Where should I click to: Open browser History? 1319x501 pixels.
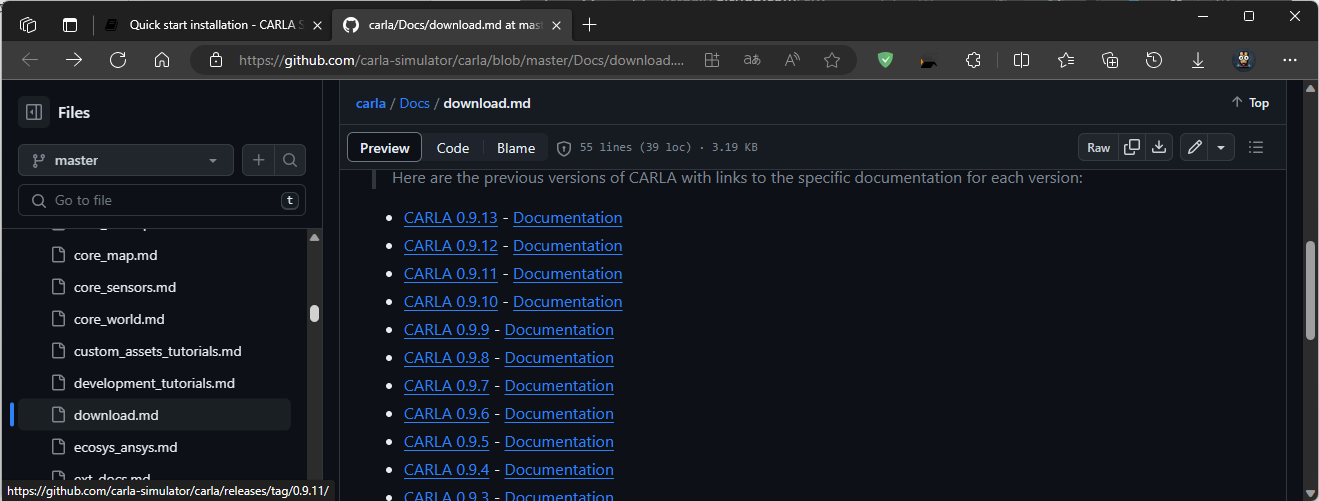pos(1154,60)
